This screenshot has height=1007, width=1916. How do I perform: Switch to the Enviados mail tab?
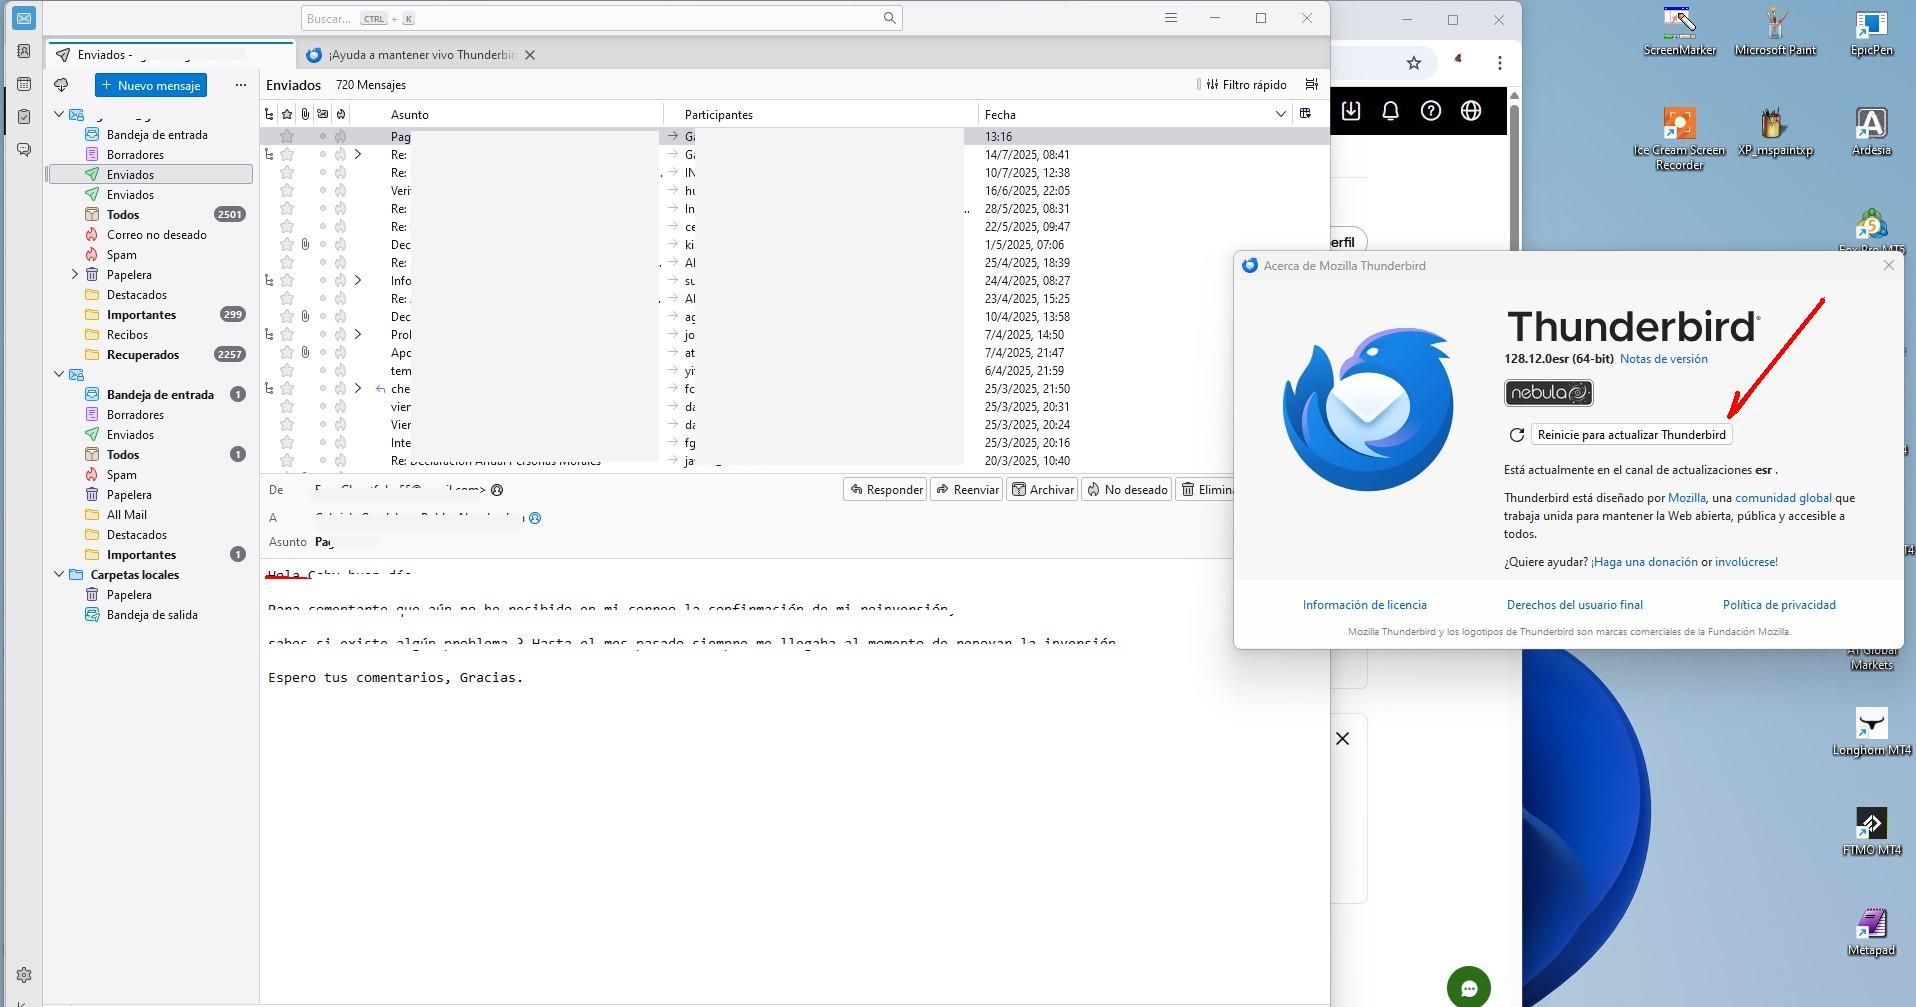click(x=171, y=55)
